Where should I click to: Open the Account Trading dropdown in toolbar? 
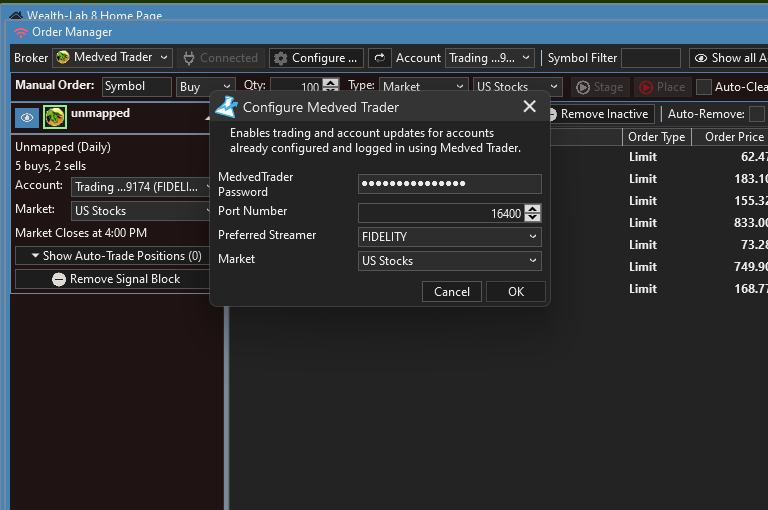489,58
